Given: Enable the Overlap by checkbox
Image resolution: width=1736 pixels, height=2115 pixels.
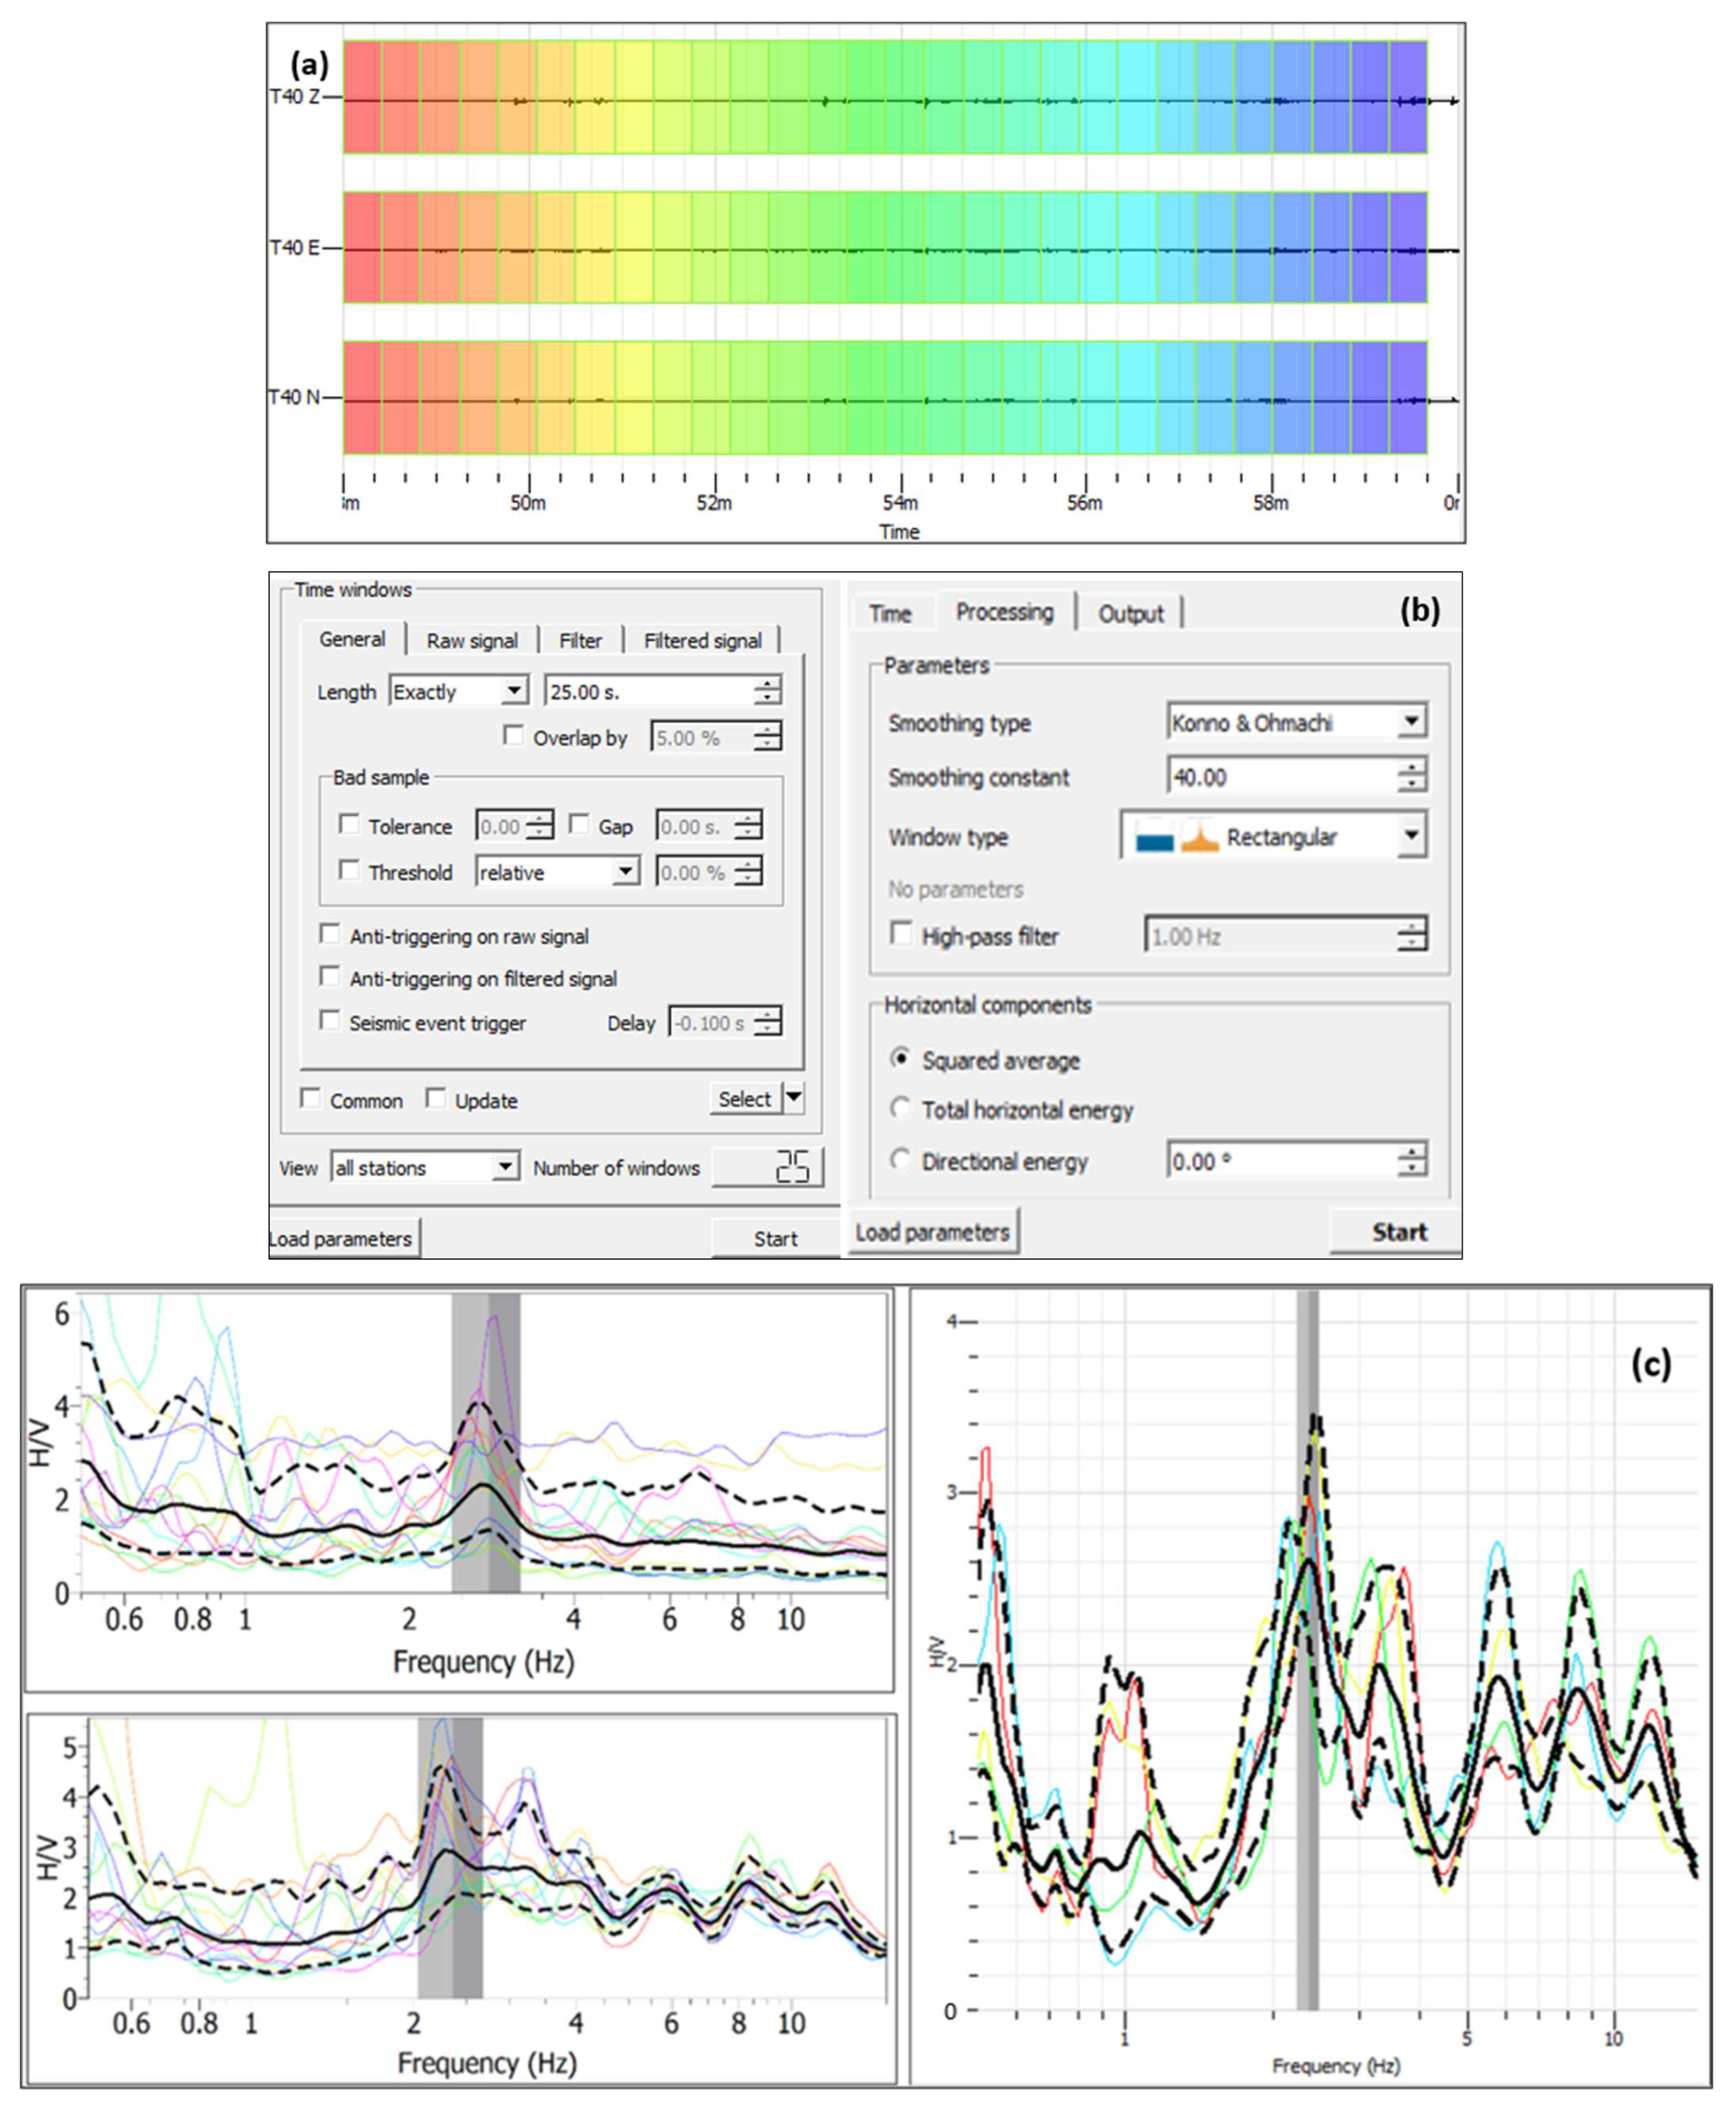Looking at the screenshot, I should pos(513,736).
